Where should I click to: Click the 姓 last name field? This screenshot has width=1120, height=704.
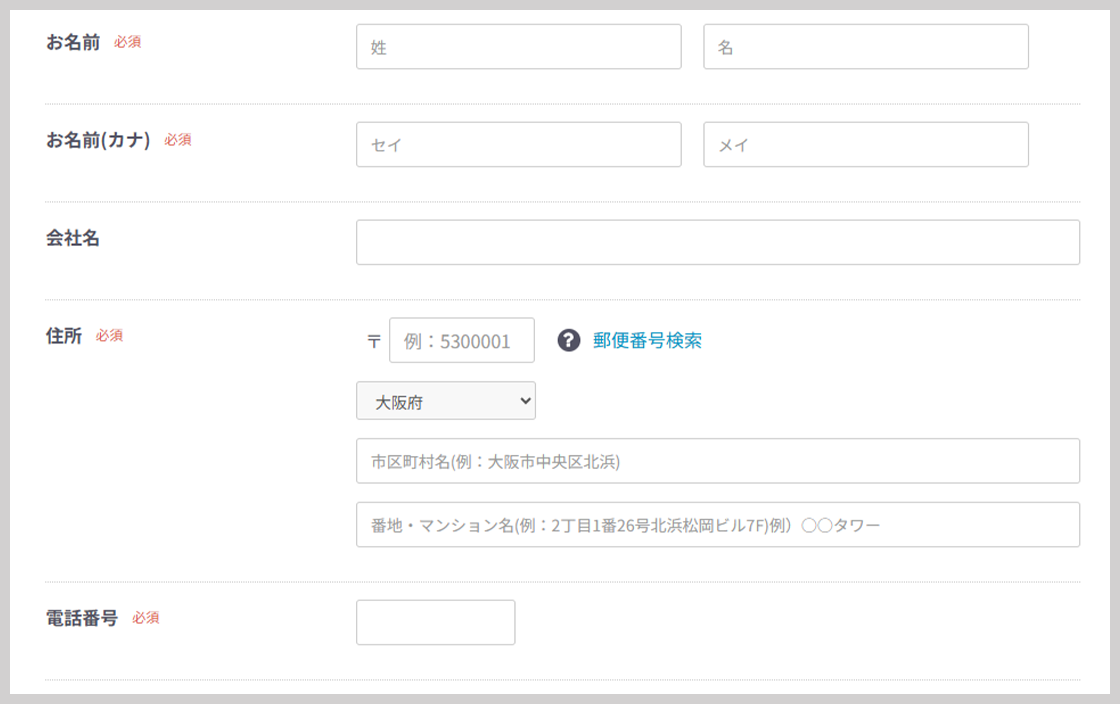[518, 47]
